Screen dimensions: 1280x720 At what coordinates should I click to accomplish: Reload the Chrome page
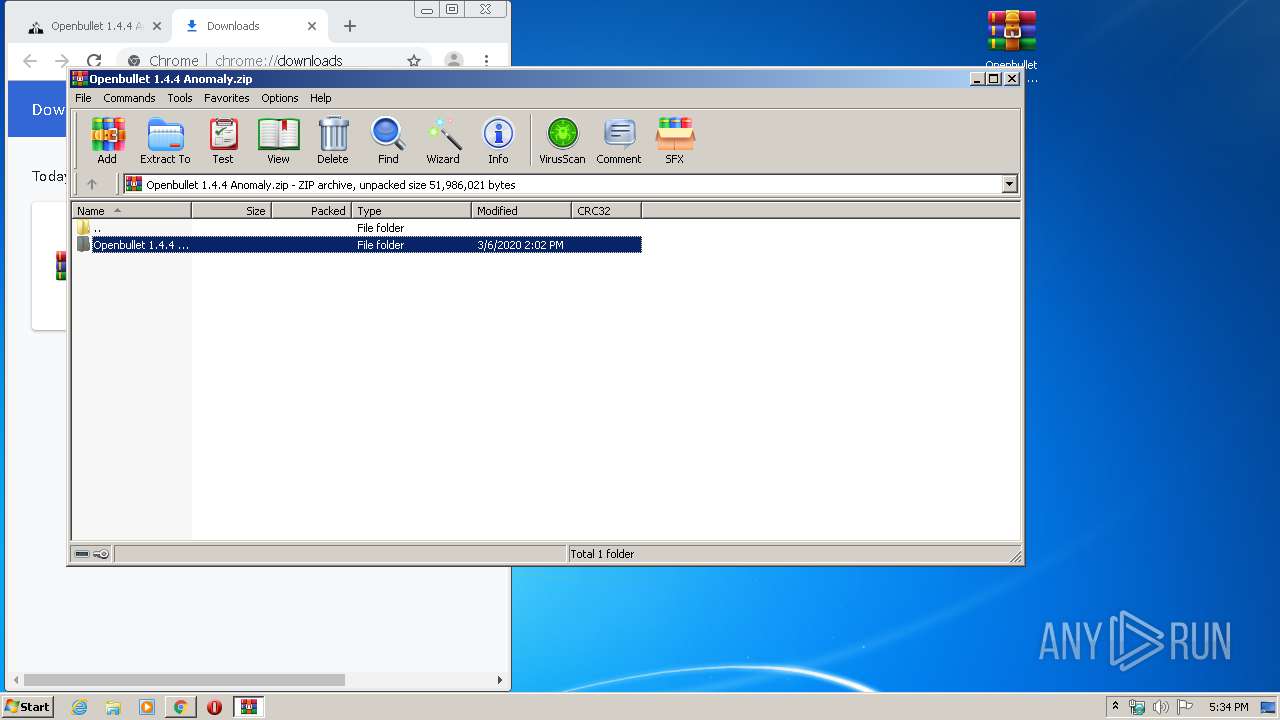94,61
